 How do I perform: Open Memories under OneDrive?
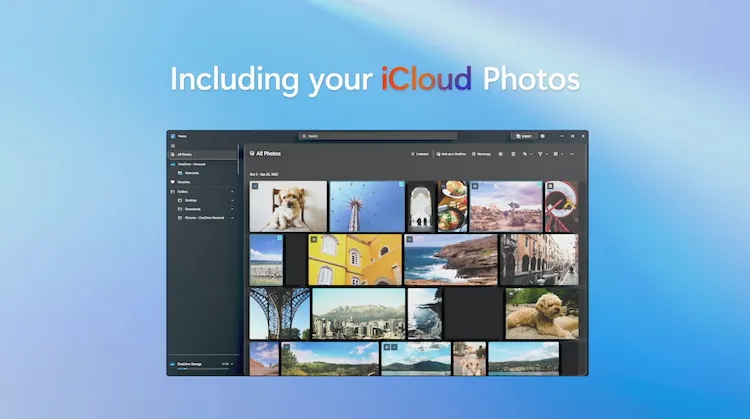coord(191,172)
